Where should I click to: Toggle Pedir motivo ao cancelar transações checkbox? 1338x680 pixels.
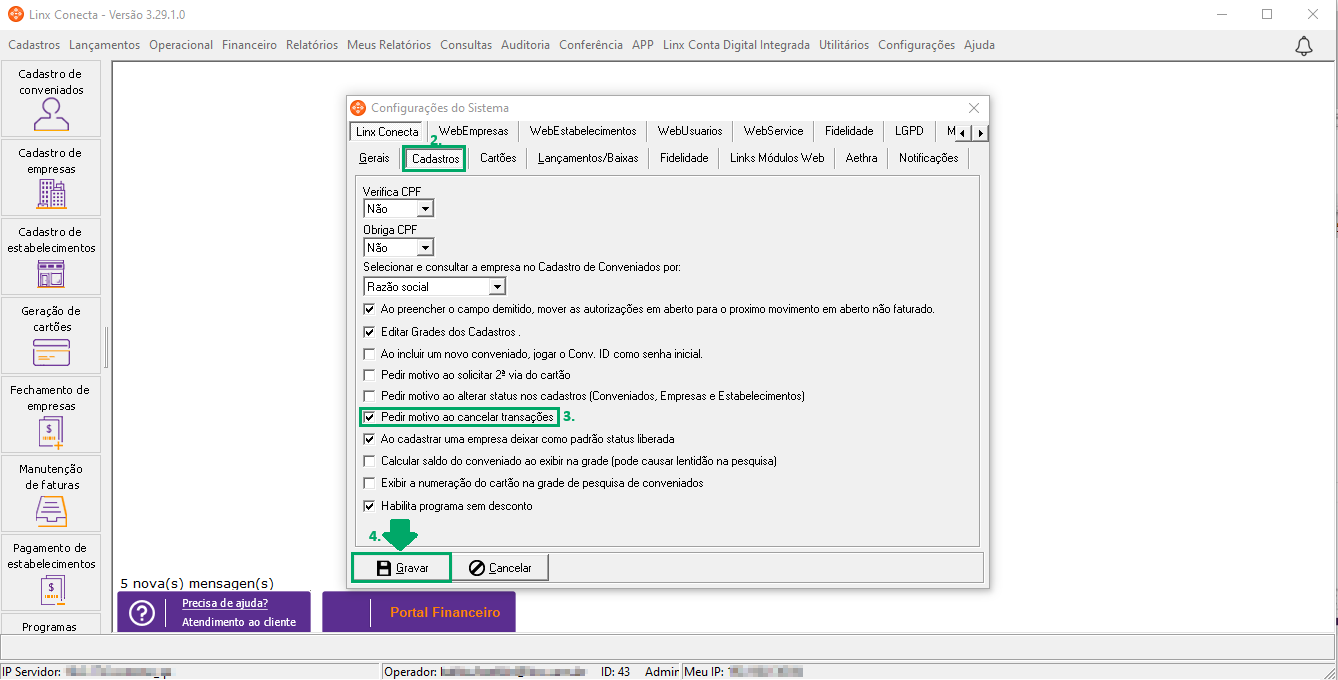click(x=370, y=417)
